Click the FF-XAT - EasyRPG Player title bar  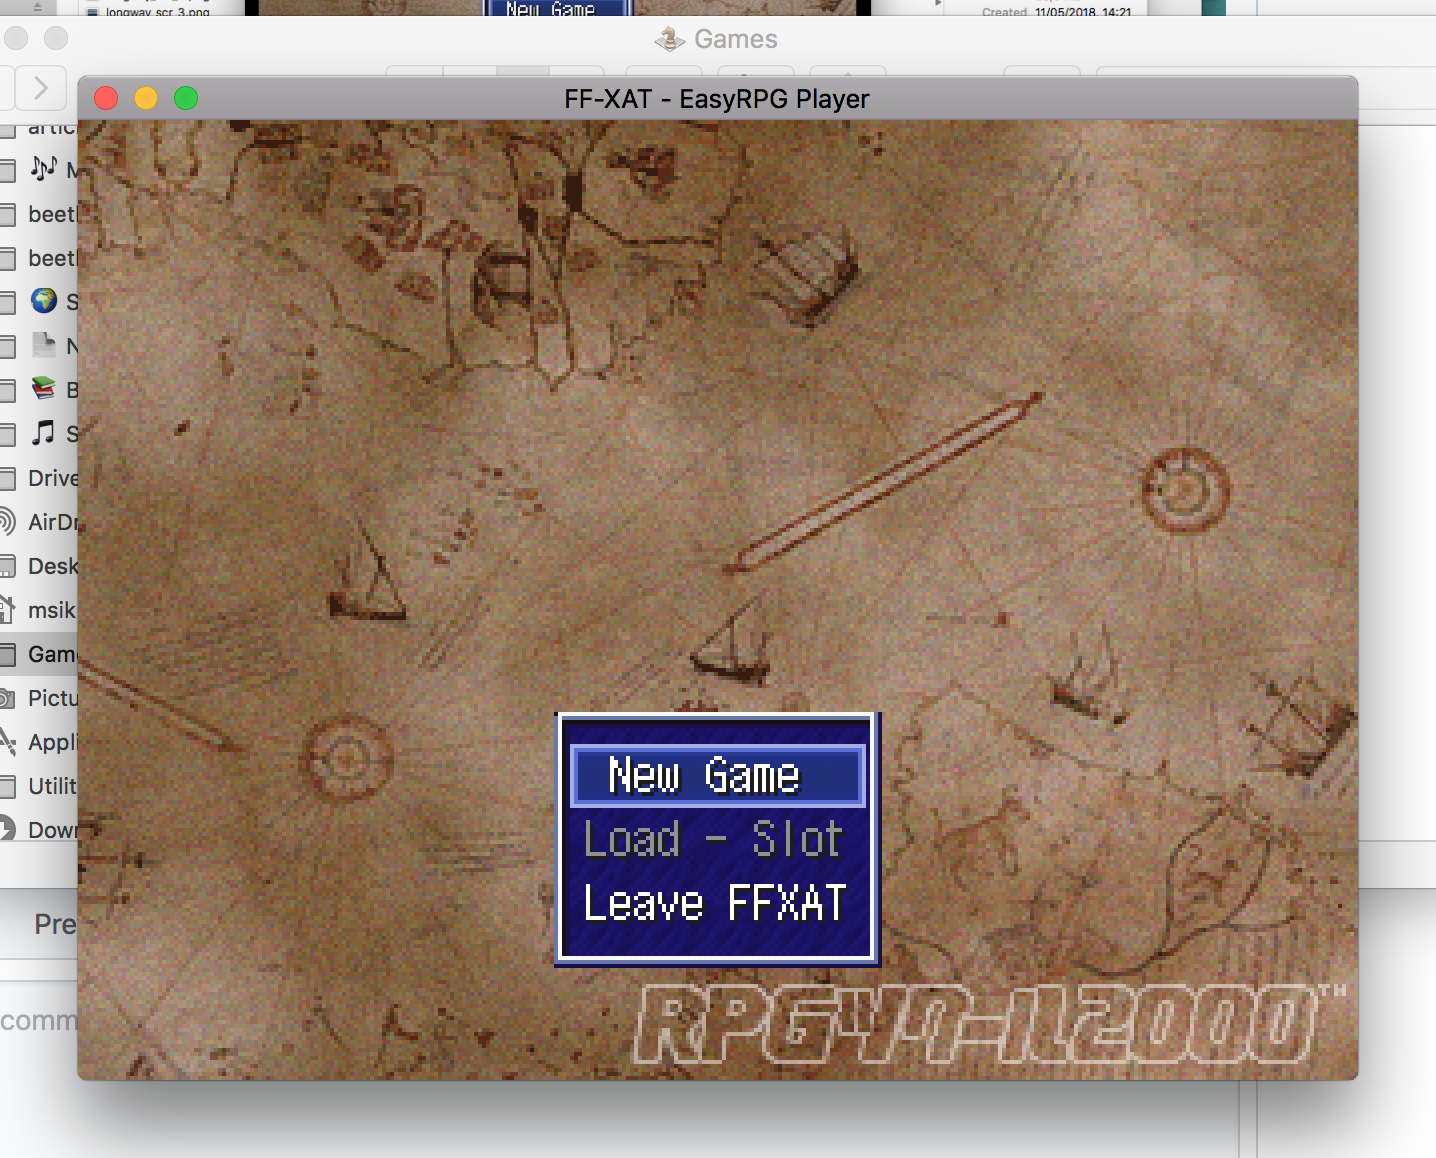click(717, 99)
